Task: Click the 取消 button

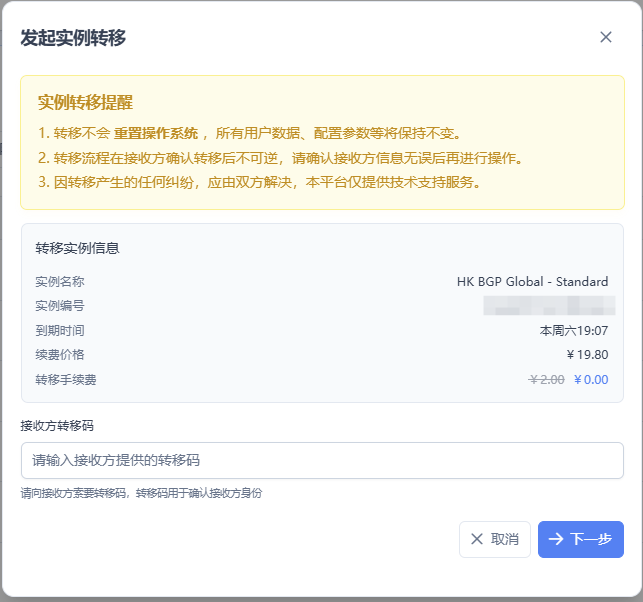Action: pos(494,539)
